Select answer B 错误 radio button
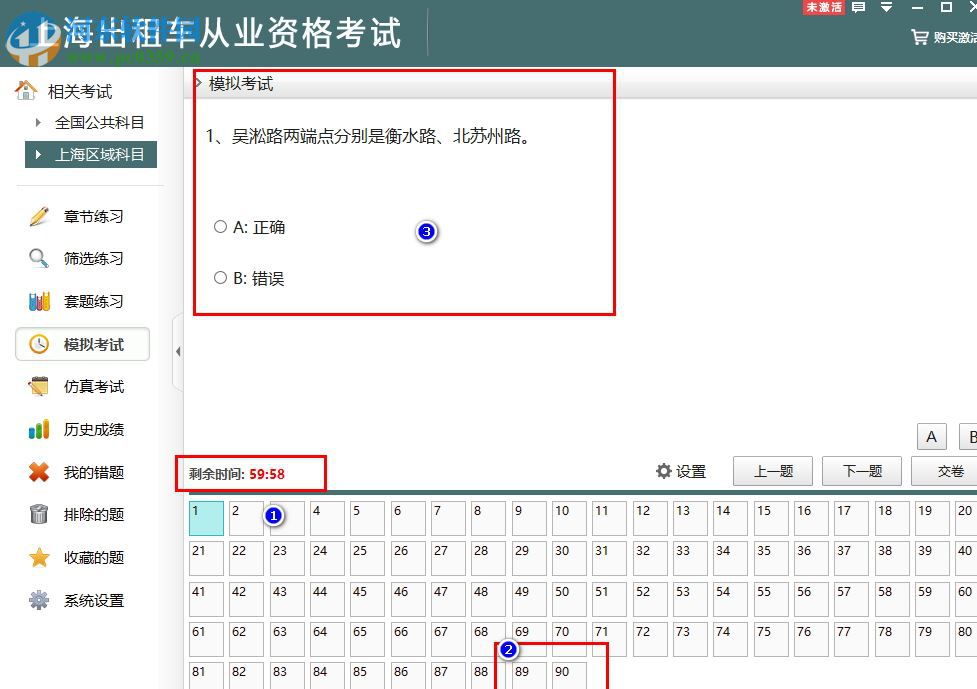Screen dimensions: 977x689 (220, 277)
